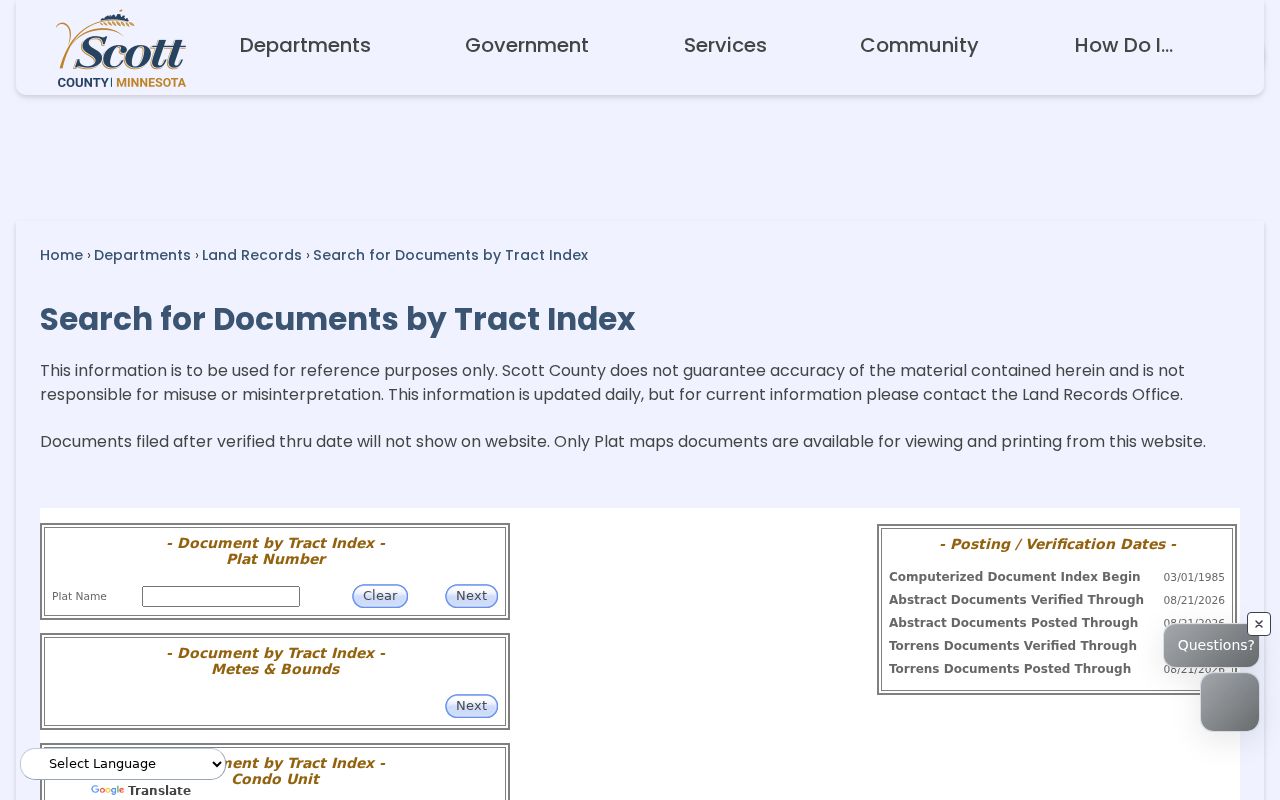Click Next in Metes & Bounds section
This screenshot has width=1280, height=800.
(471, 706)
